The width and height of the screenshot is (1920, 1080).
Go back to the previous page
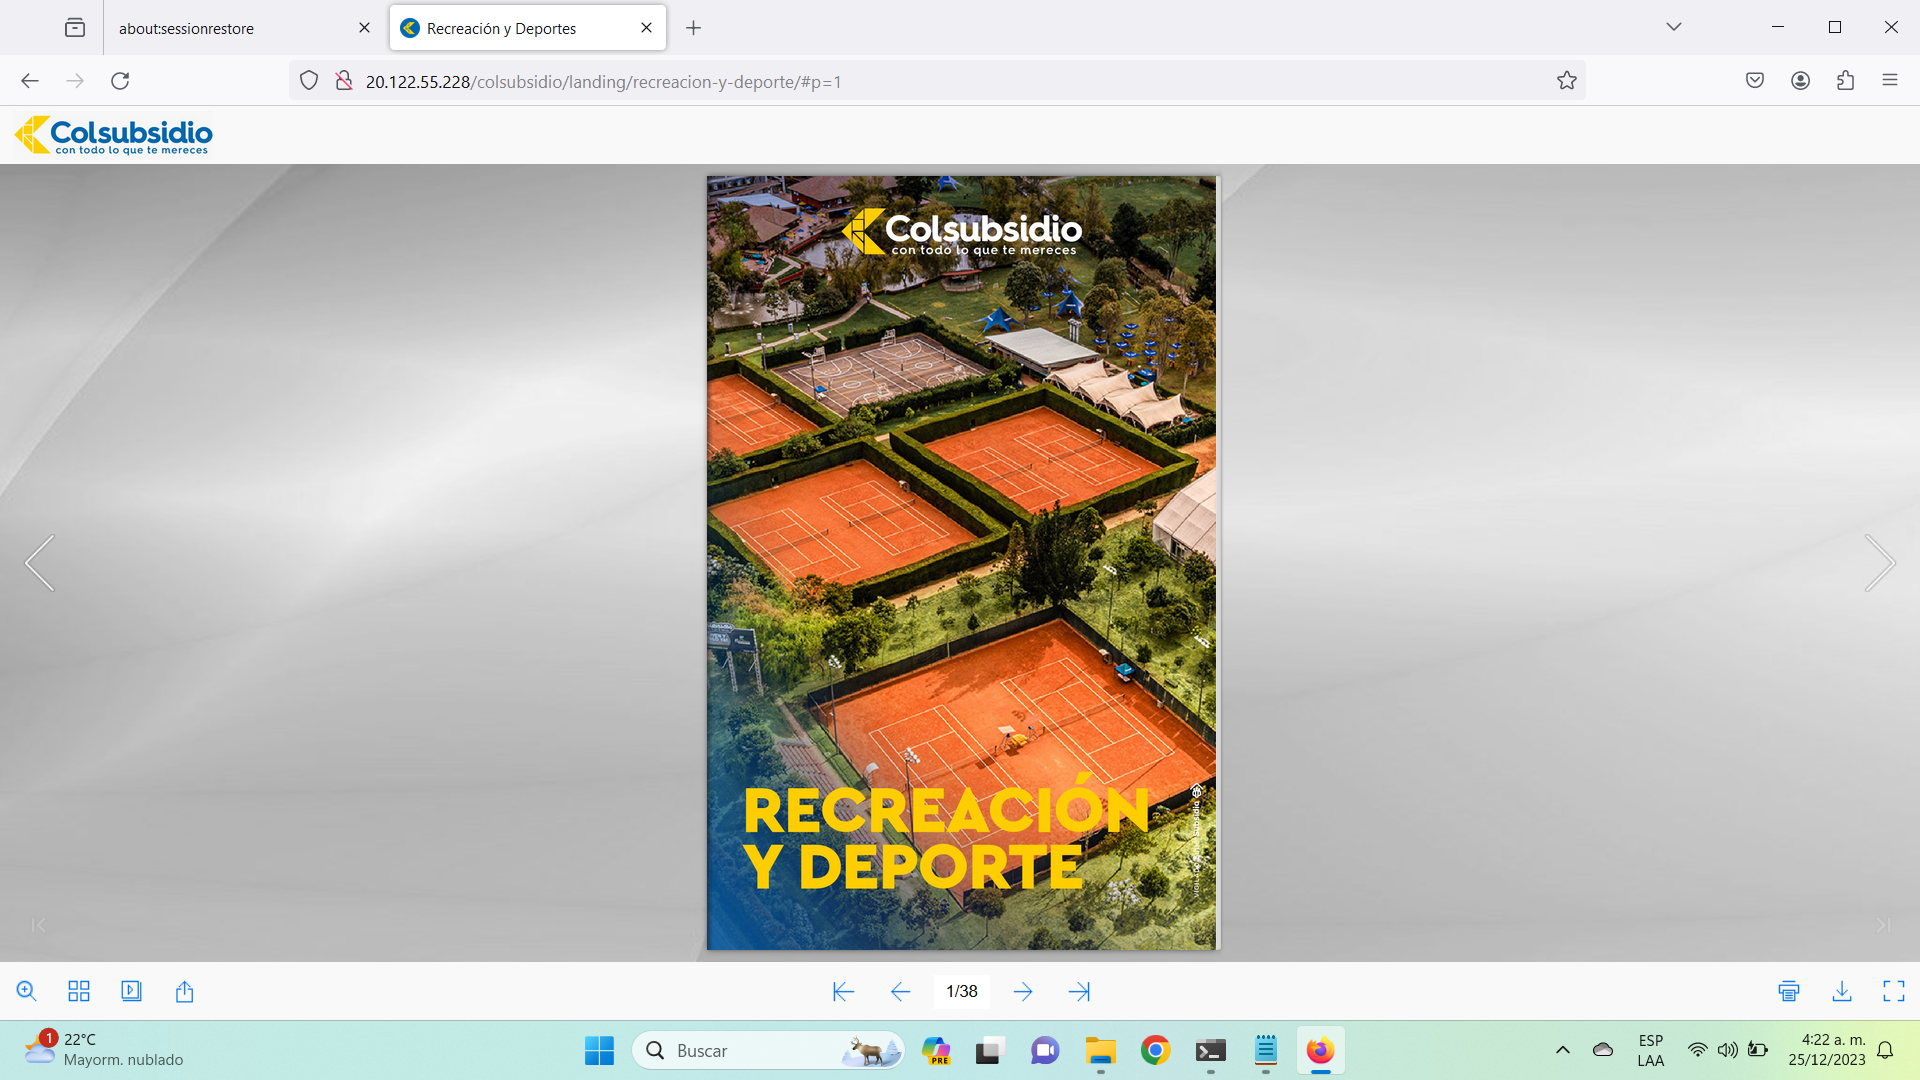click(30, 81)
